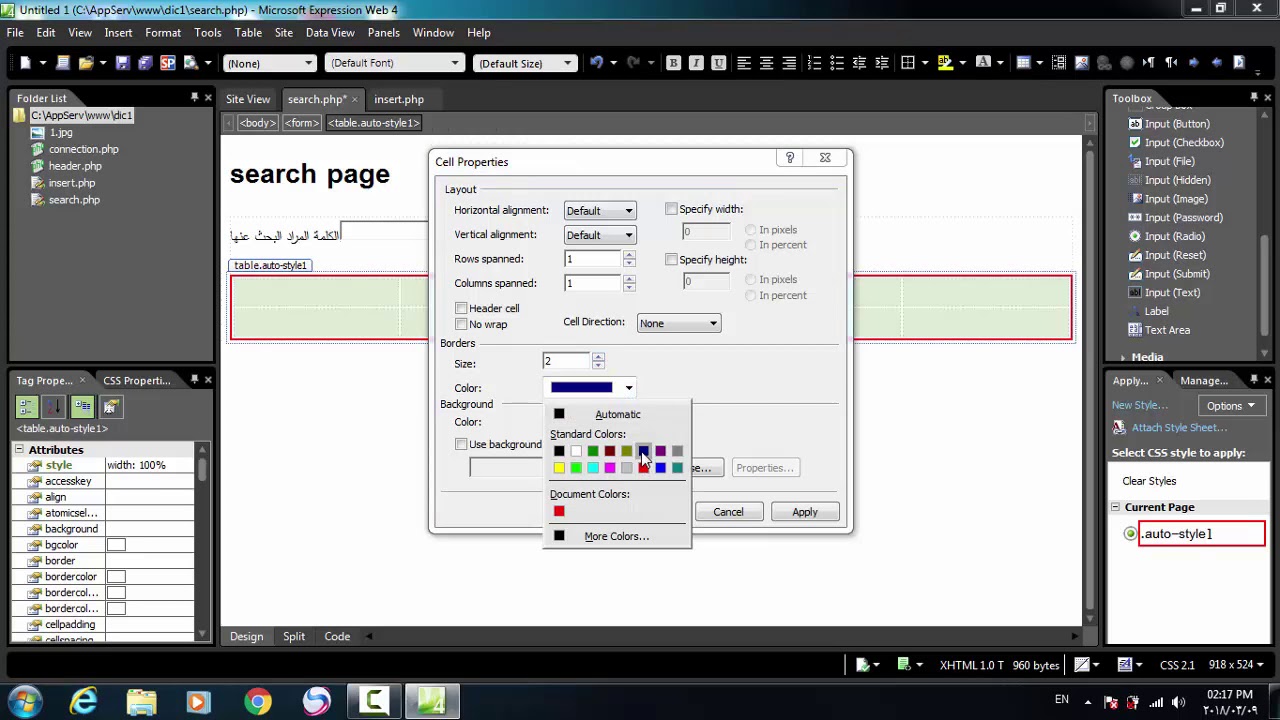Switch to the insert.php tab
This screenshot has width=1280, height=720.
[x=399, y=99]
